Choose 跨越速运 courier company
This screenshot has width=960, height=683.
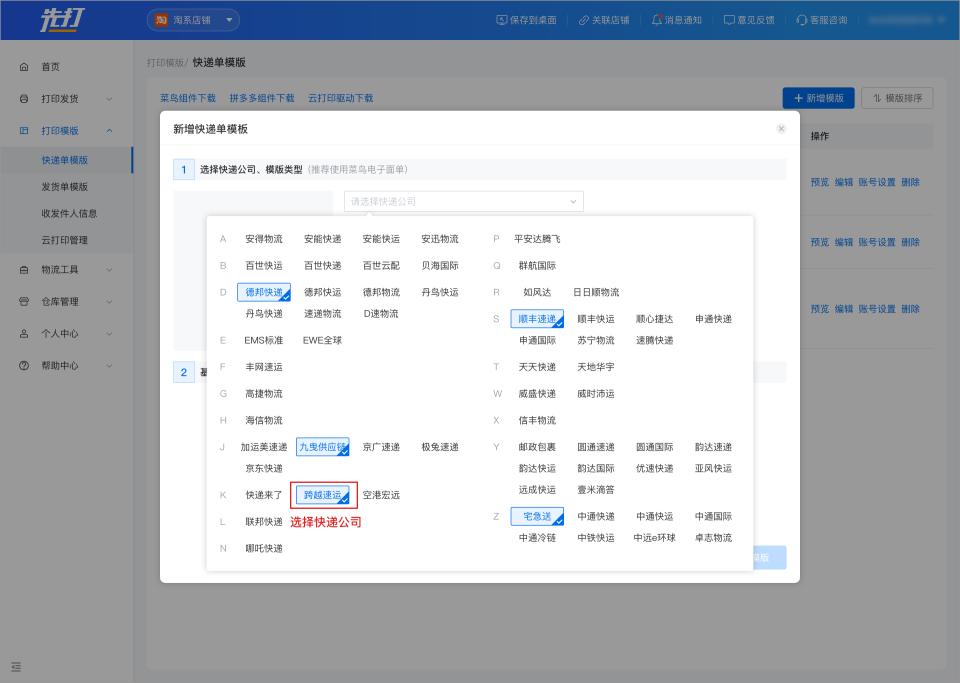(x=323, y=495)
